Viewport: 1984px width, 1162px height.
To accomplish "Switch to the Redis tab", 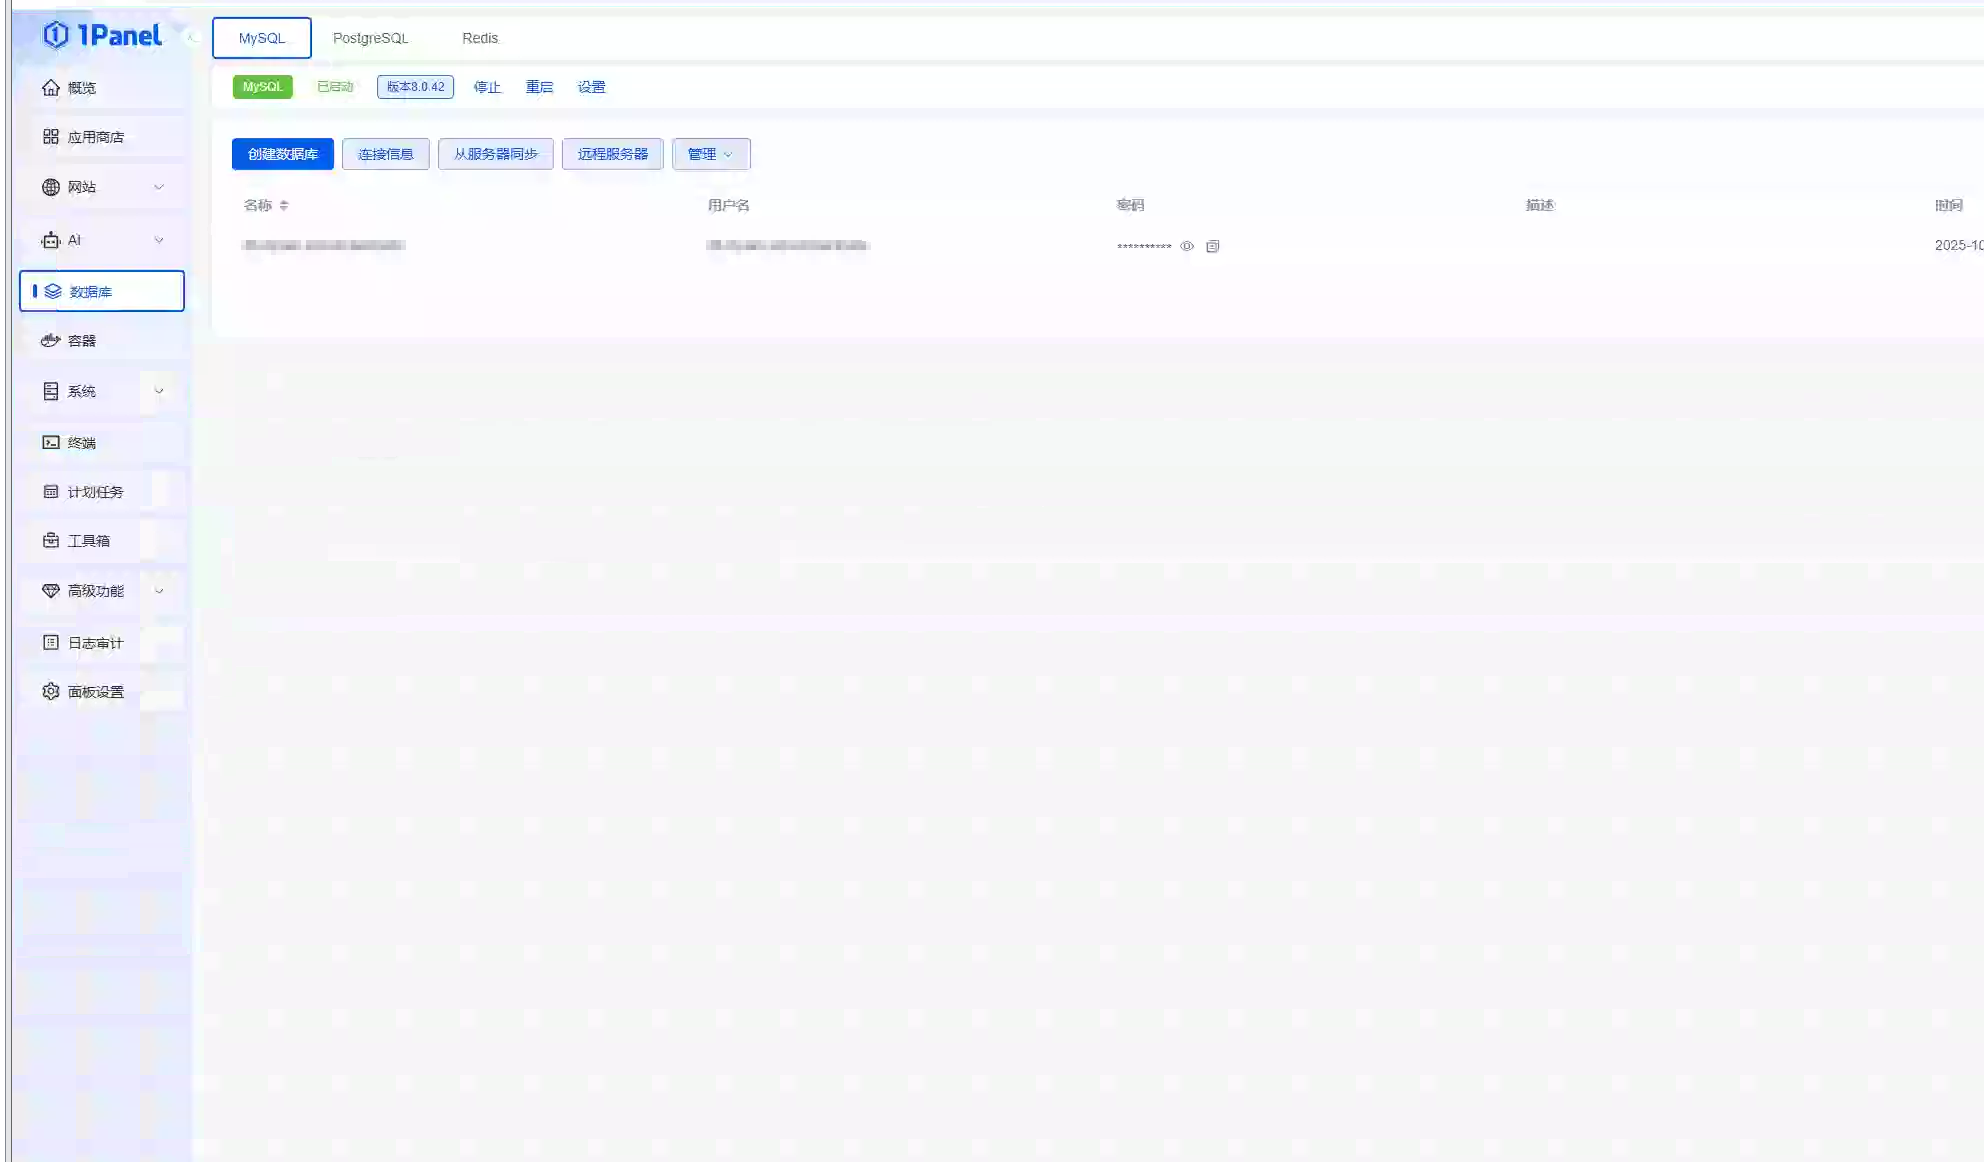I will point(480,38).
